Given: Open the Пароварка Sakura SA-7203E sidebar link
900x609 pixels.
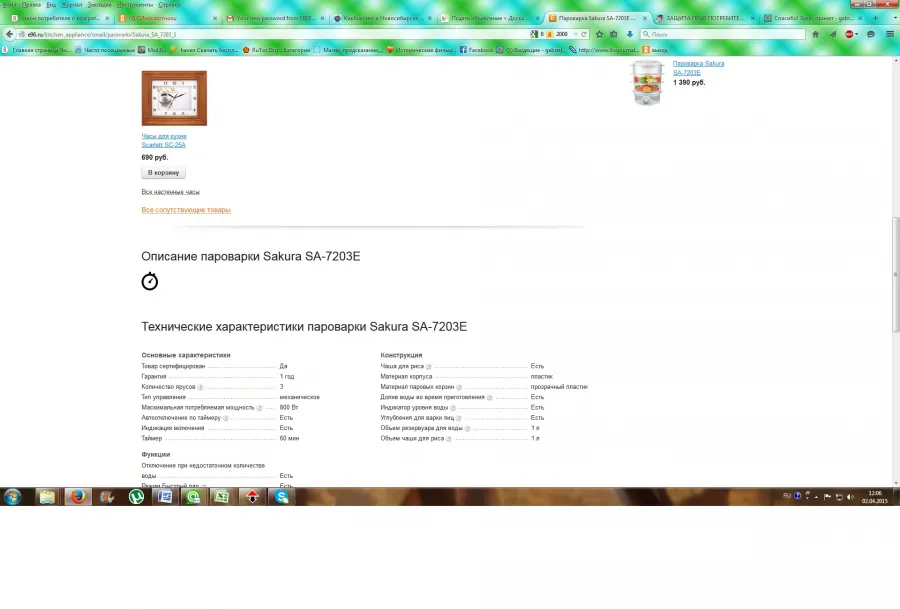Looking at the screenshot, I should 698,68.
